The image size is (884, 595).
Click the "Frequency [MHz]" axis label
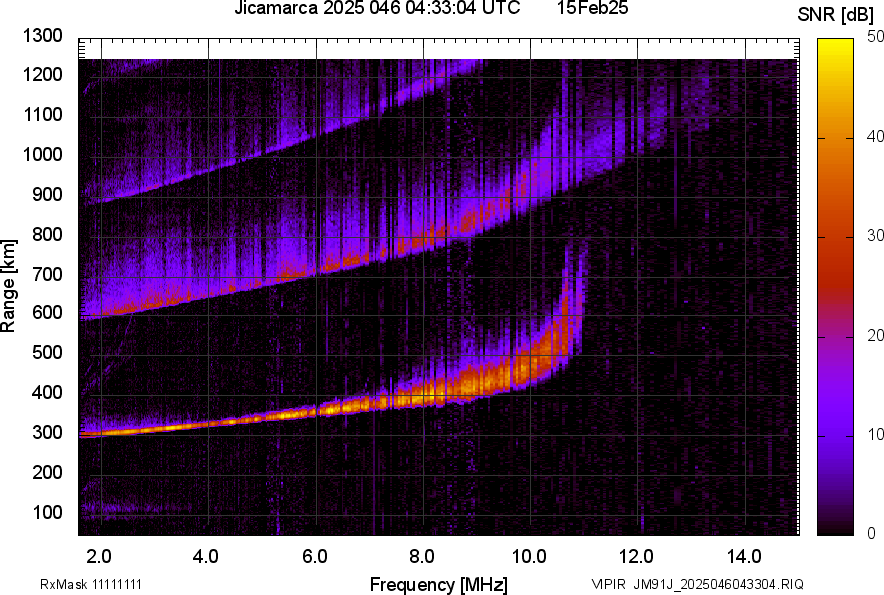tap(439, 584)
